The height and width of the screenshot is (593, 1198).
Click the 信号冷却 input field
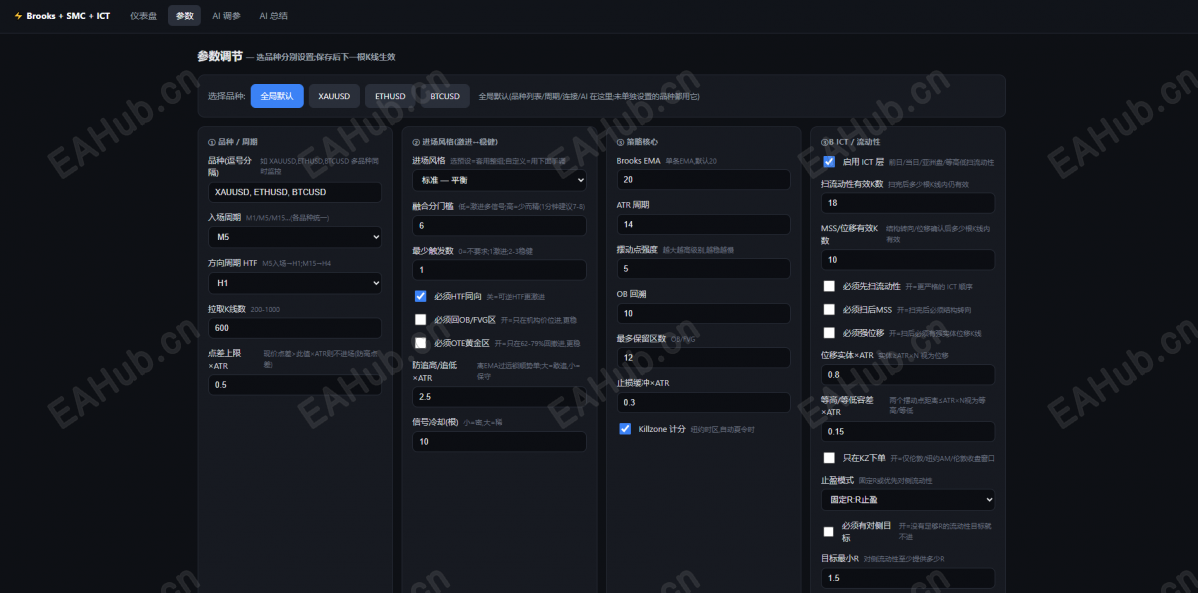click(x=500, y=442)
